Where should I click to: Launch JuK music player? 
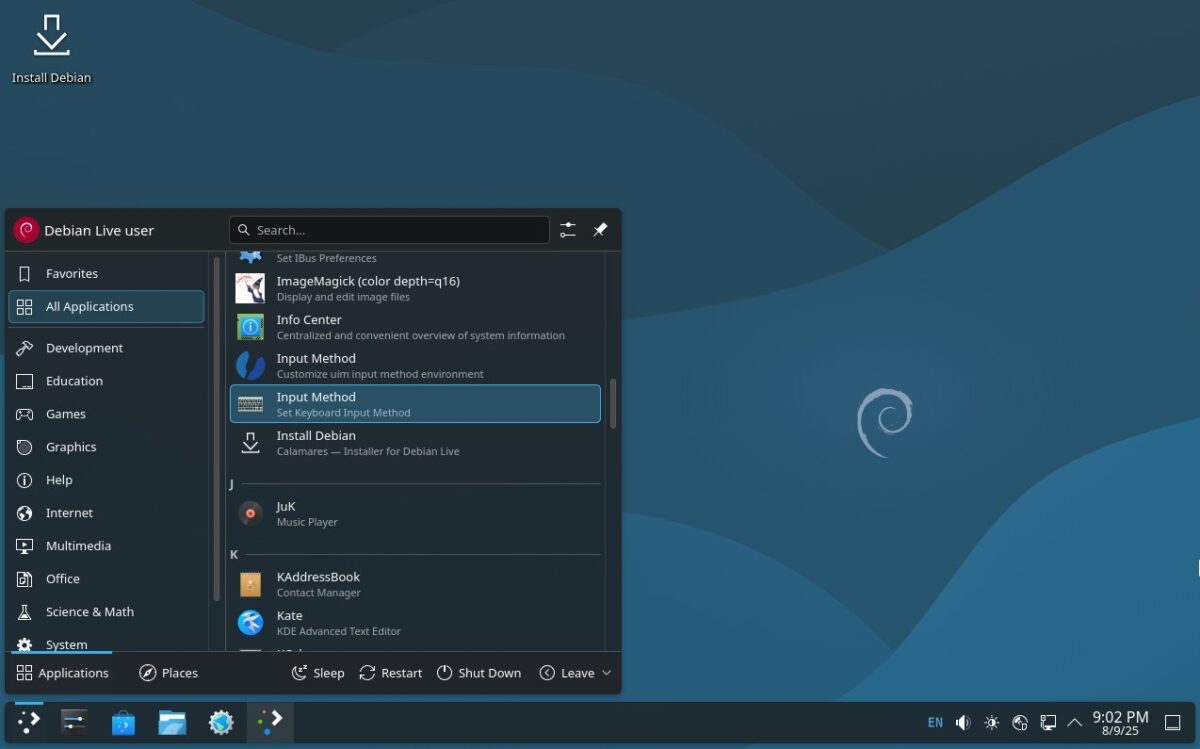pyautogui.click(x=415, y=513)
